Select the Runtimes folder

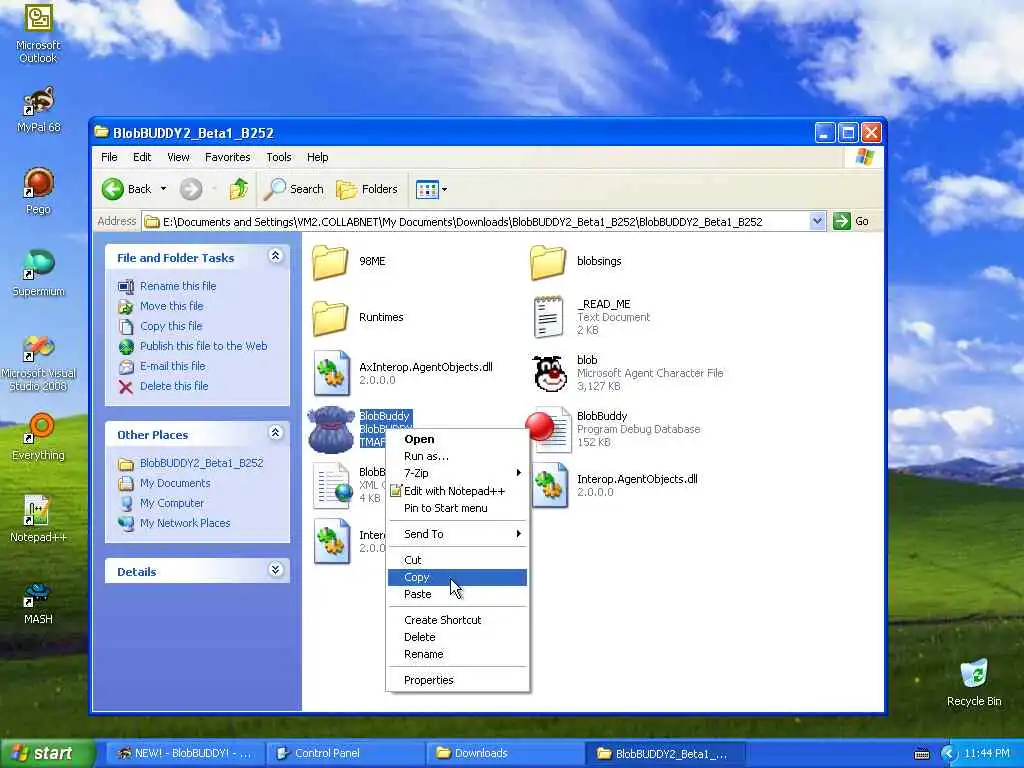pyautogui.click(x=358, y=317)
